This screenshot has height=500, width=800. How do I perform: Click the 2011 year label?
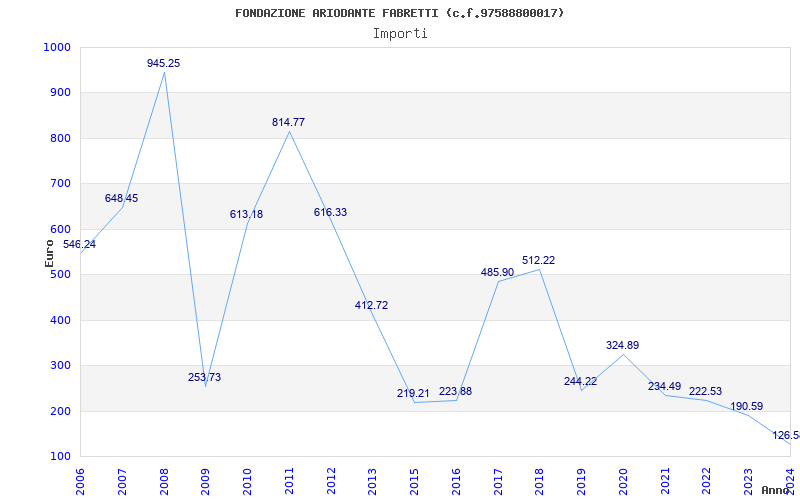coord(289,481)
